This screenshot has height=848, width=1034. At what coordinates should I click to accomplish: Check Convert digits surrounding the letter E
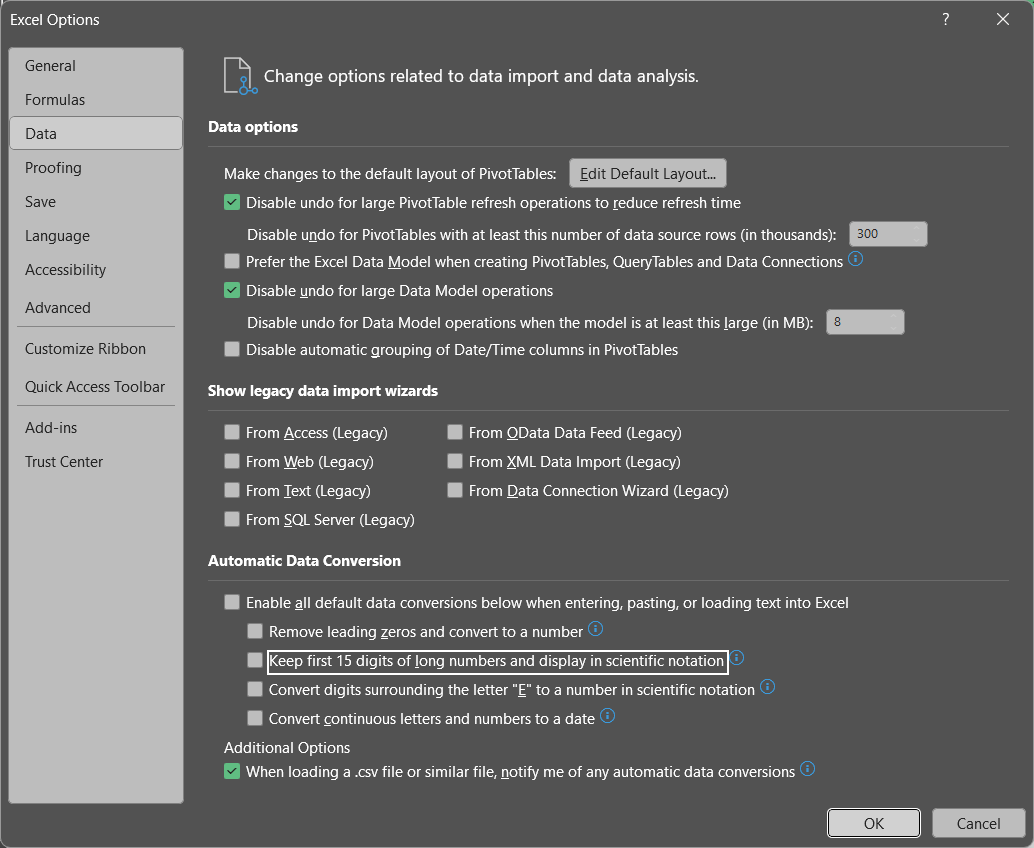(255, 689)
